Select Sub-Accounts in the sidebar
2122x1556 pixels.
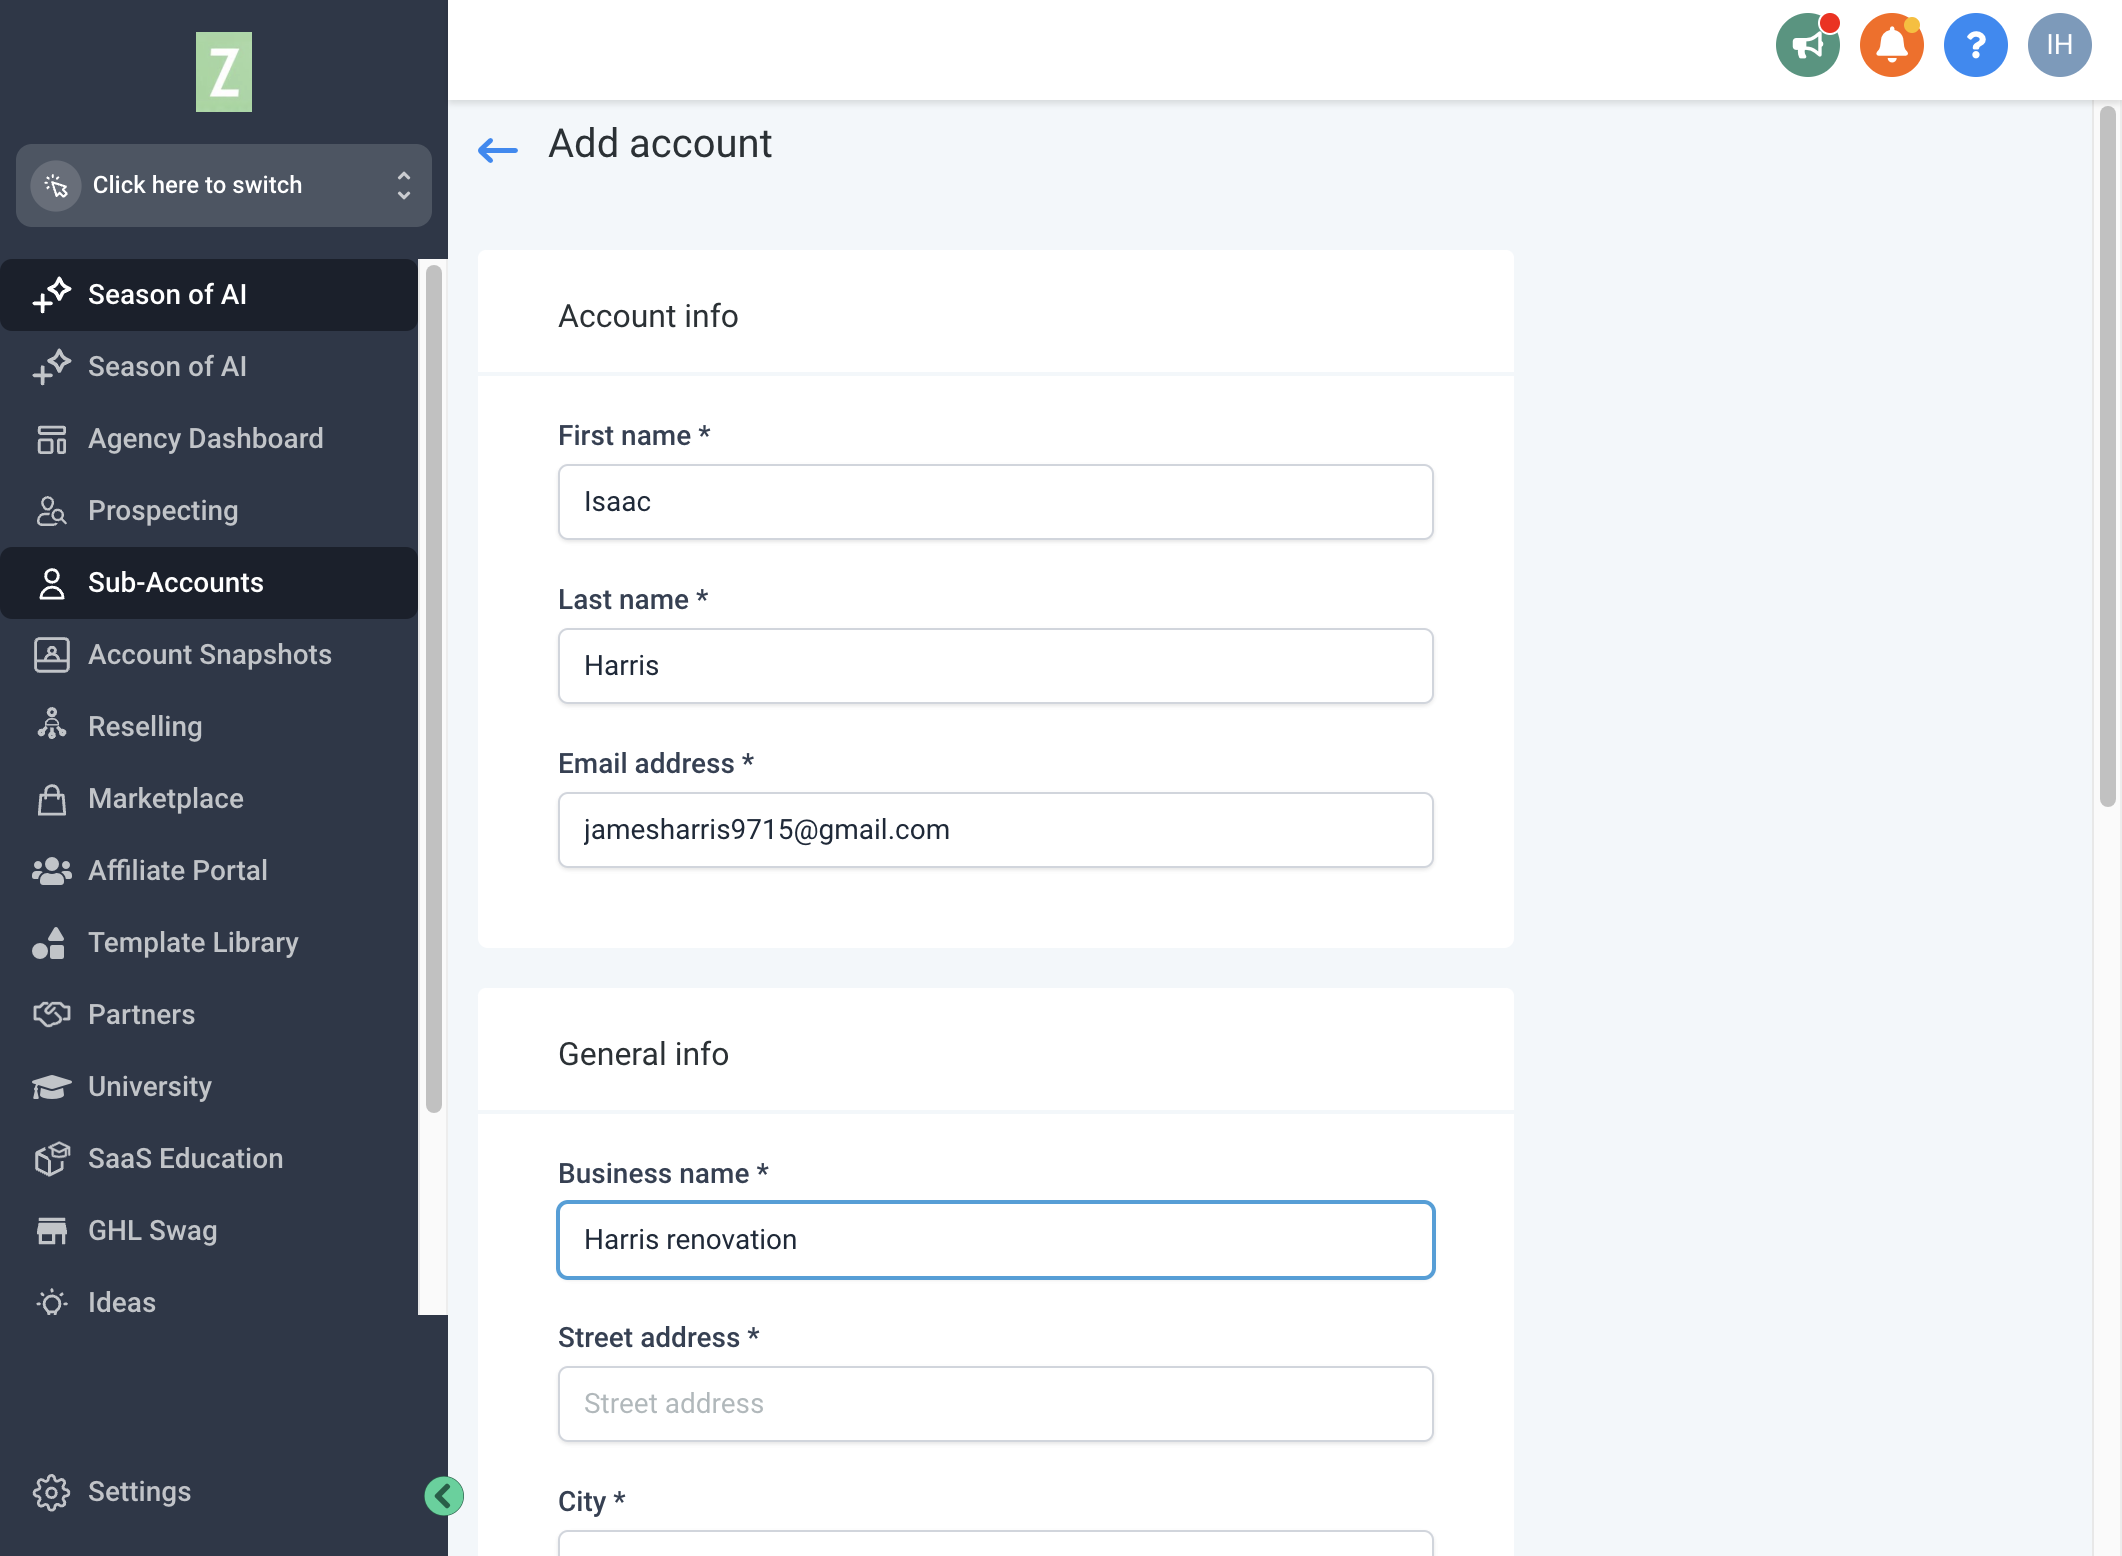[x=209, y=583]
